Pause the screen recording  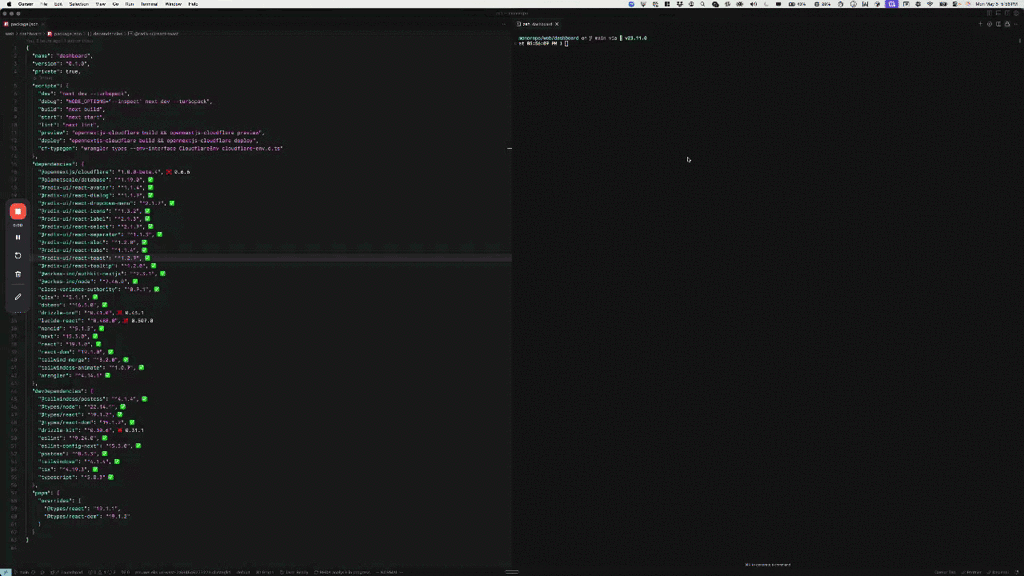click(x=17, y=237)
